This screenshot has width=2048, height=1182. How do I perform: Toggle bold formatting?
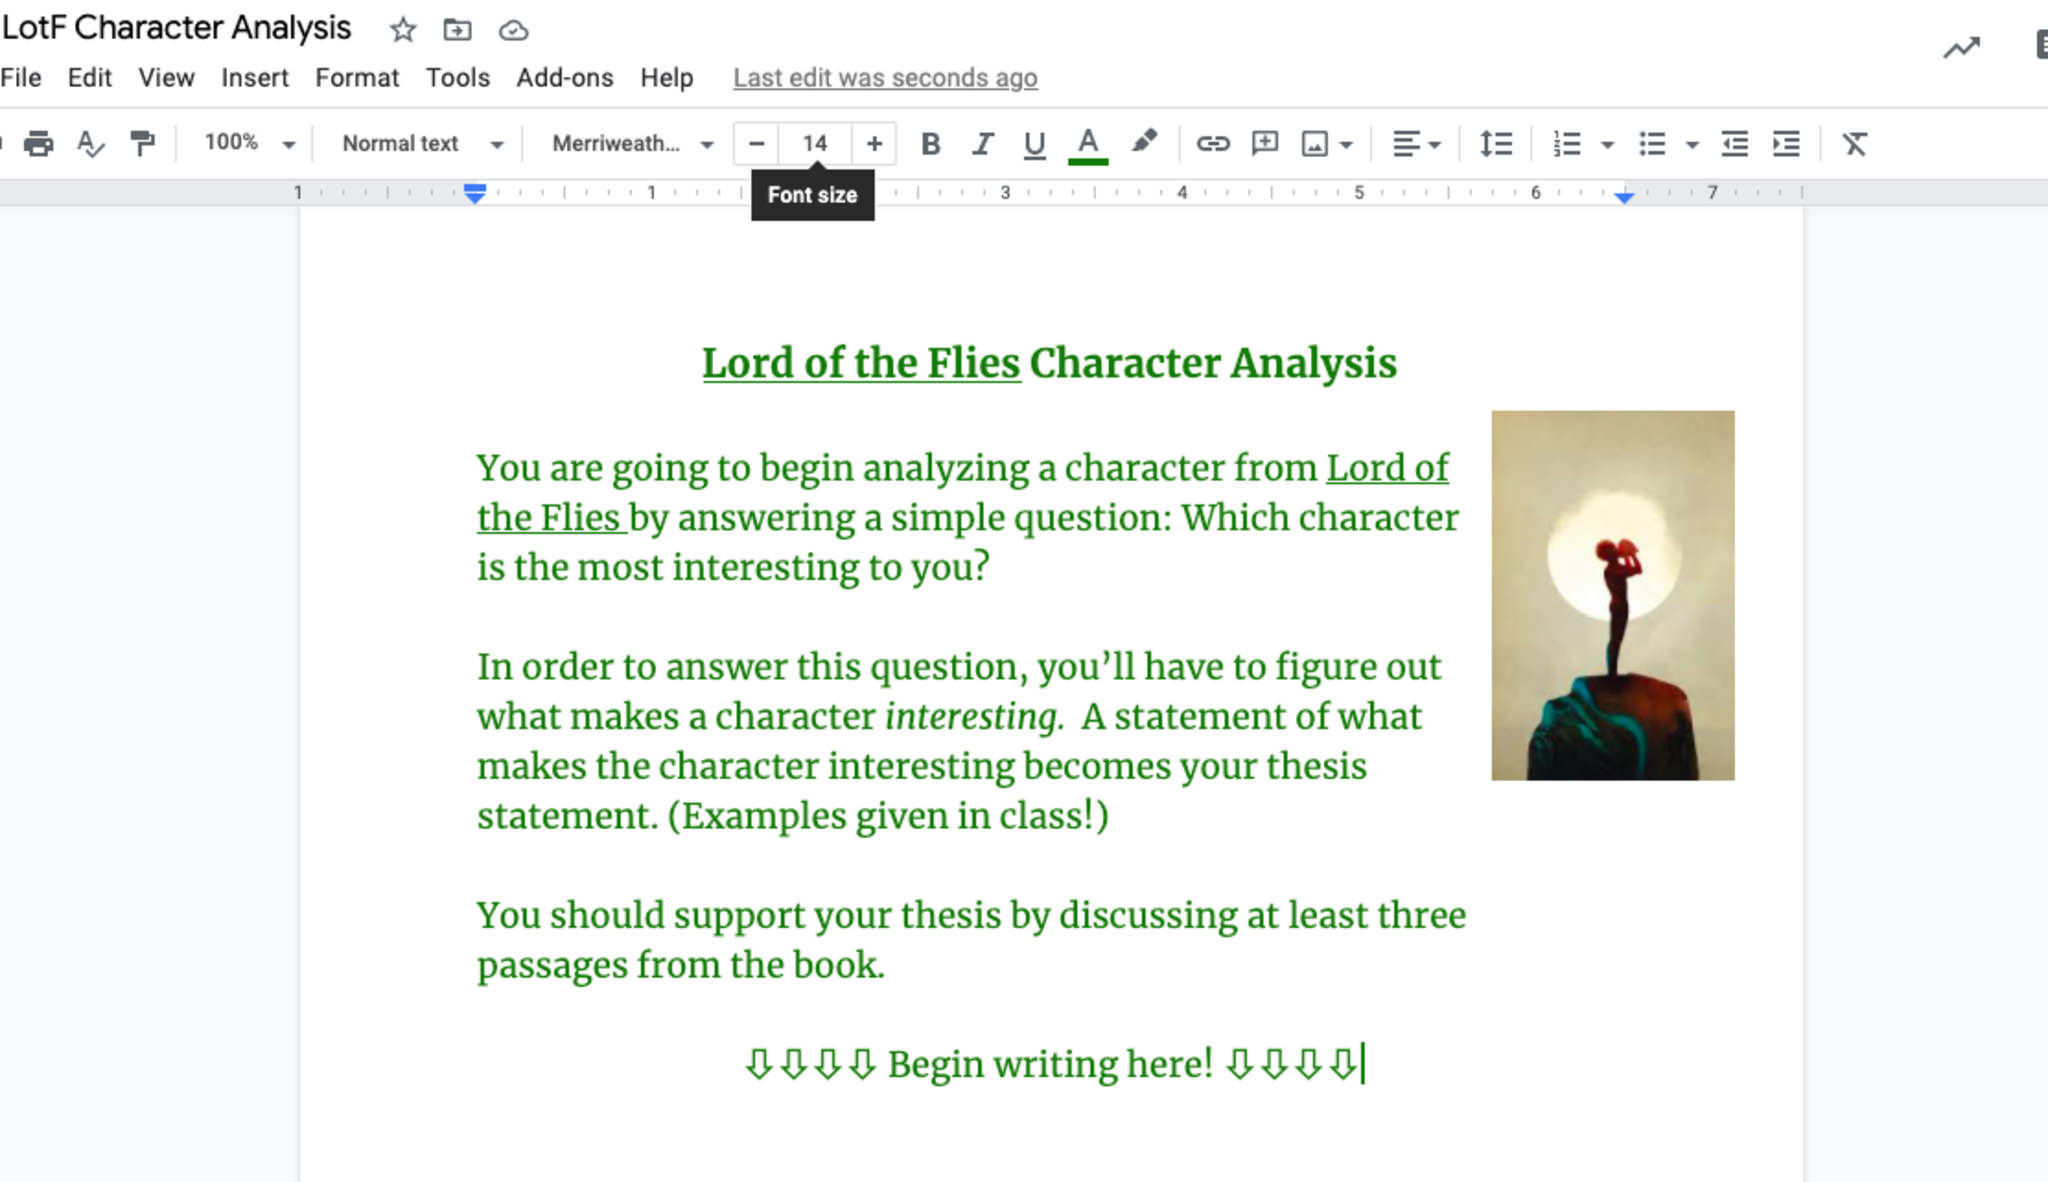click(x=930, y=144)
